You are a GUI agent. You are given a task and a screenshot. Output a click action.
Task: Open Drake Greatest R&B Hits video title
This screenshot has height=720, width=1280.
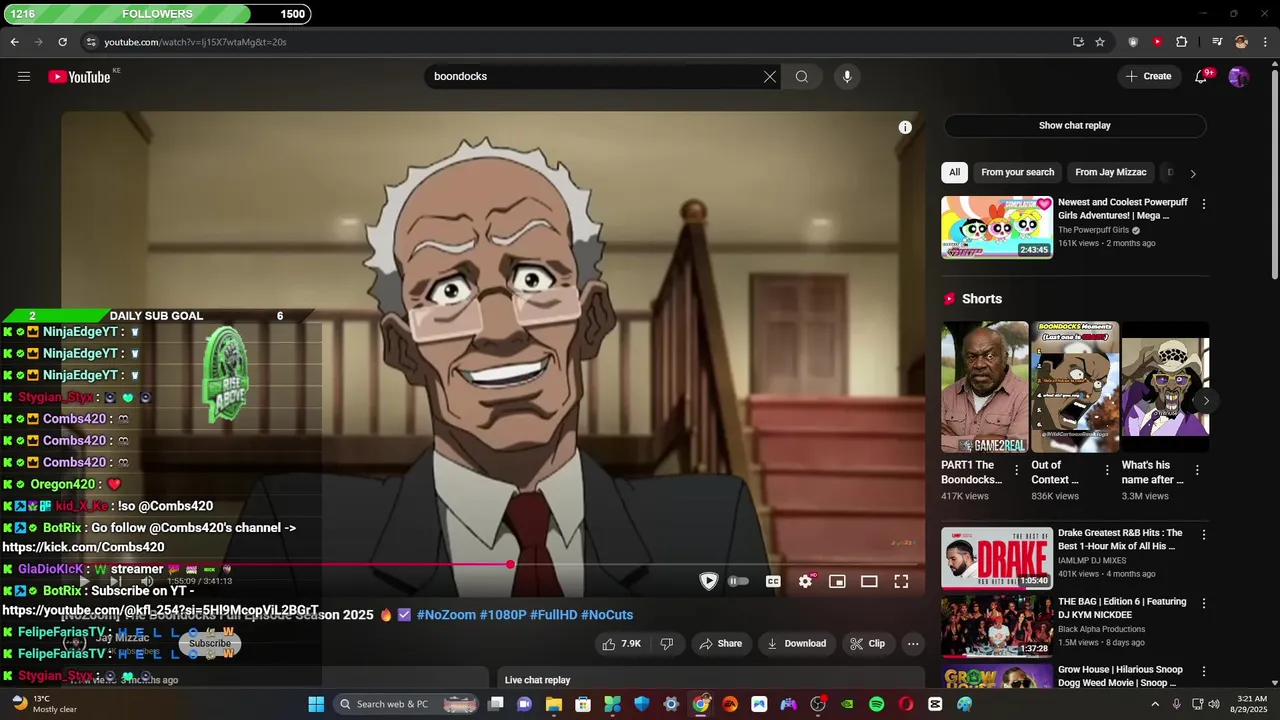pyautogui.click(x=1120, y=540)
